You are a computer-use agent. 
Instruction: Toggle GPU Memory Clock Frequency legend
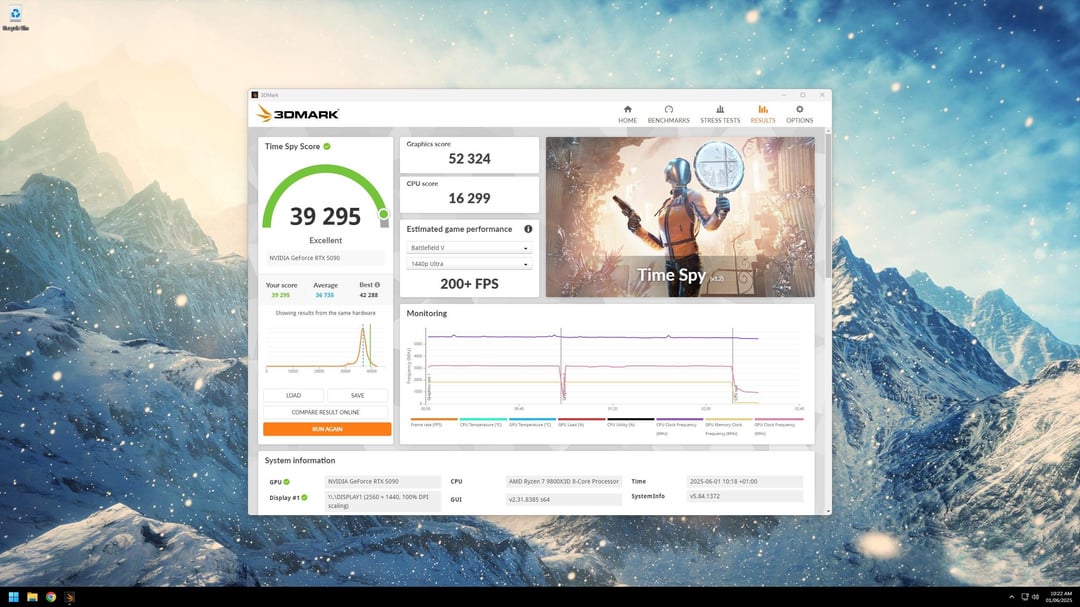[727, 426]
